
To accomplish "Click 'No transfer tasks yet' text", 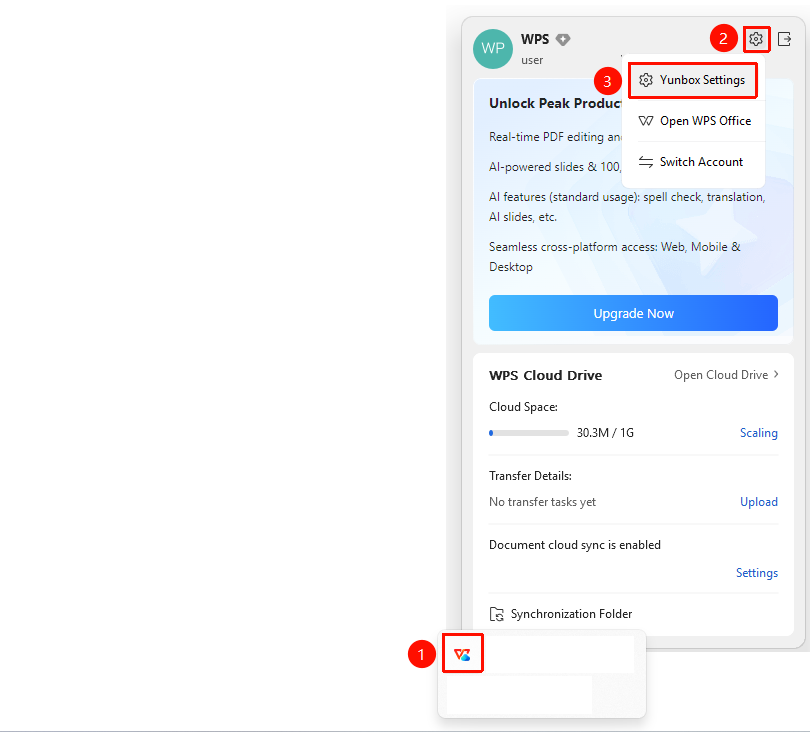I will tap(542, 502).
